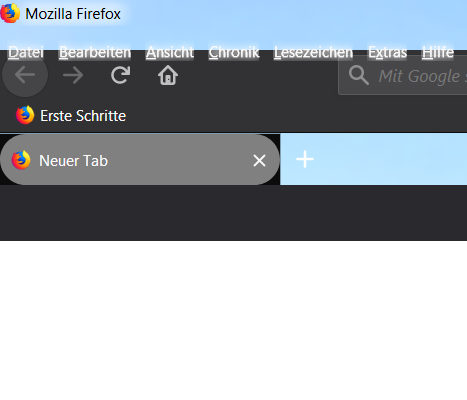
Task: Open the Hilfe menu
Action: 438,52
